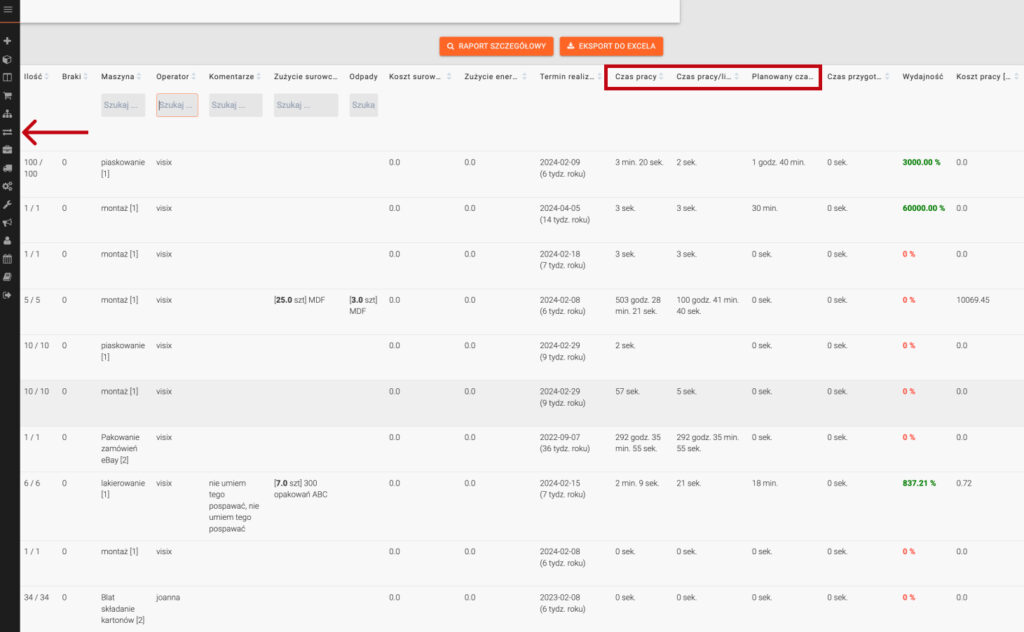Viewport: 1024px width, 632px height.
Task: Open the wrench tools icon
Action: tap(8, 204)
